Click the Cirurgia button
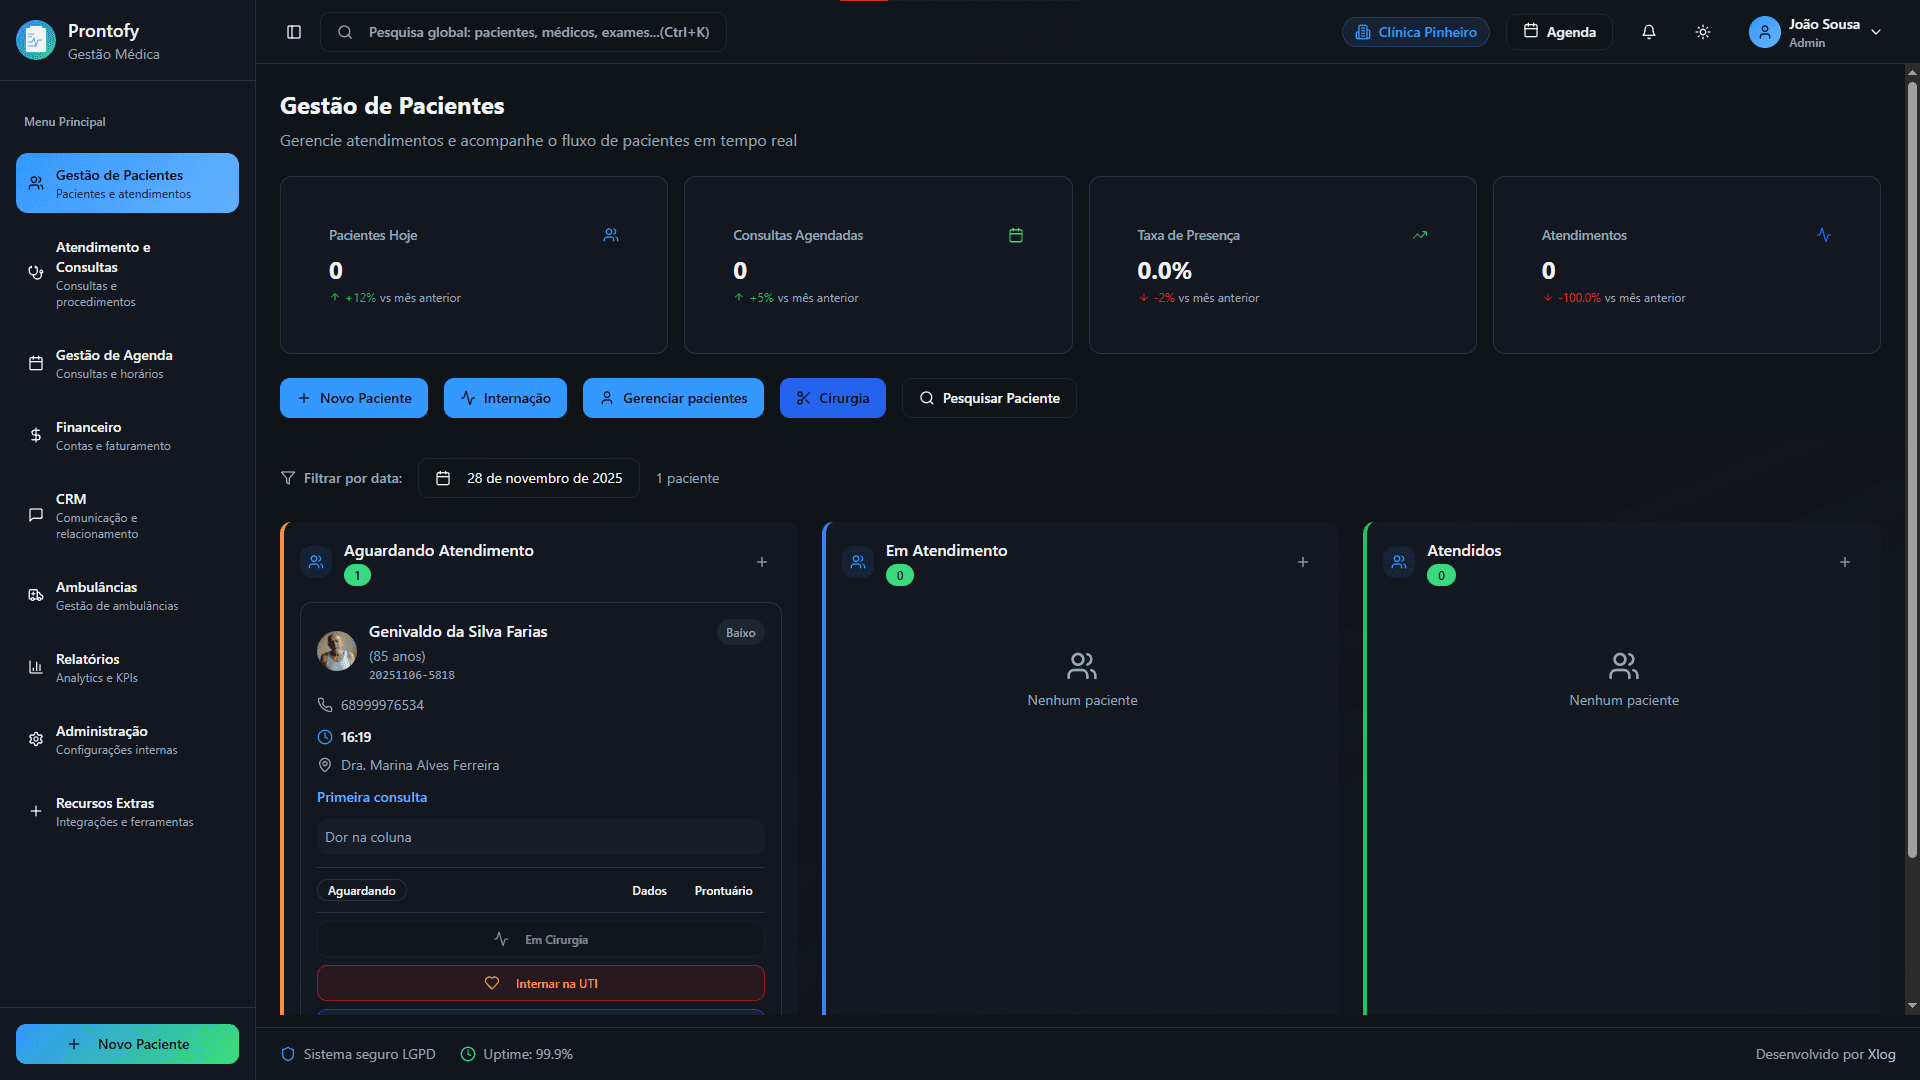 (x=833, y=398)
